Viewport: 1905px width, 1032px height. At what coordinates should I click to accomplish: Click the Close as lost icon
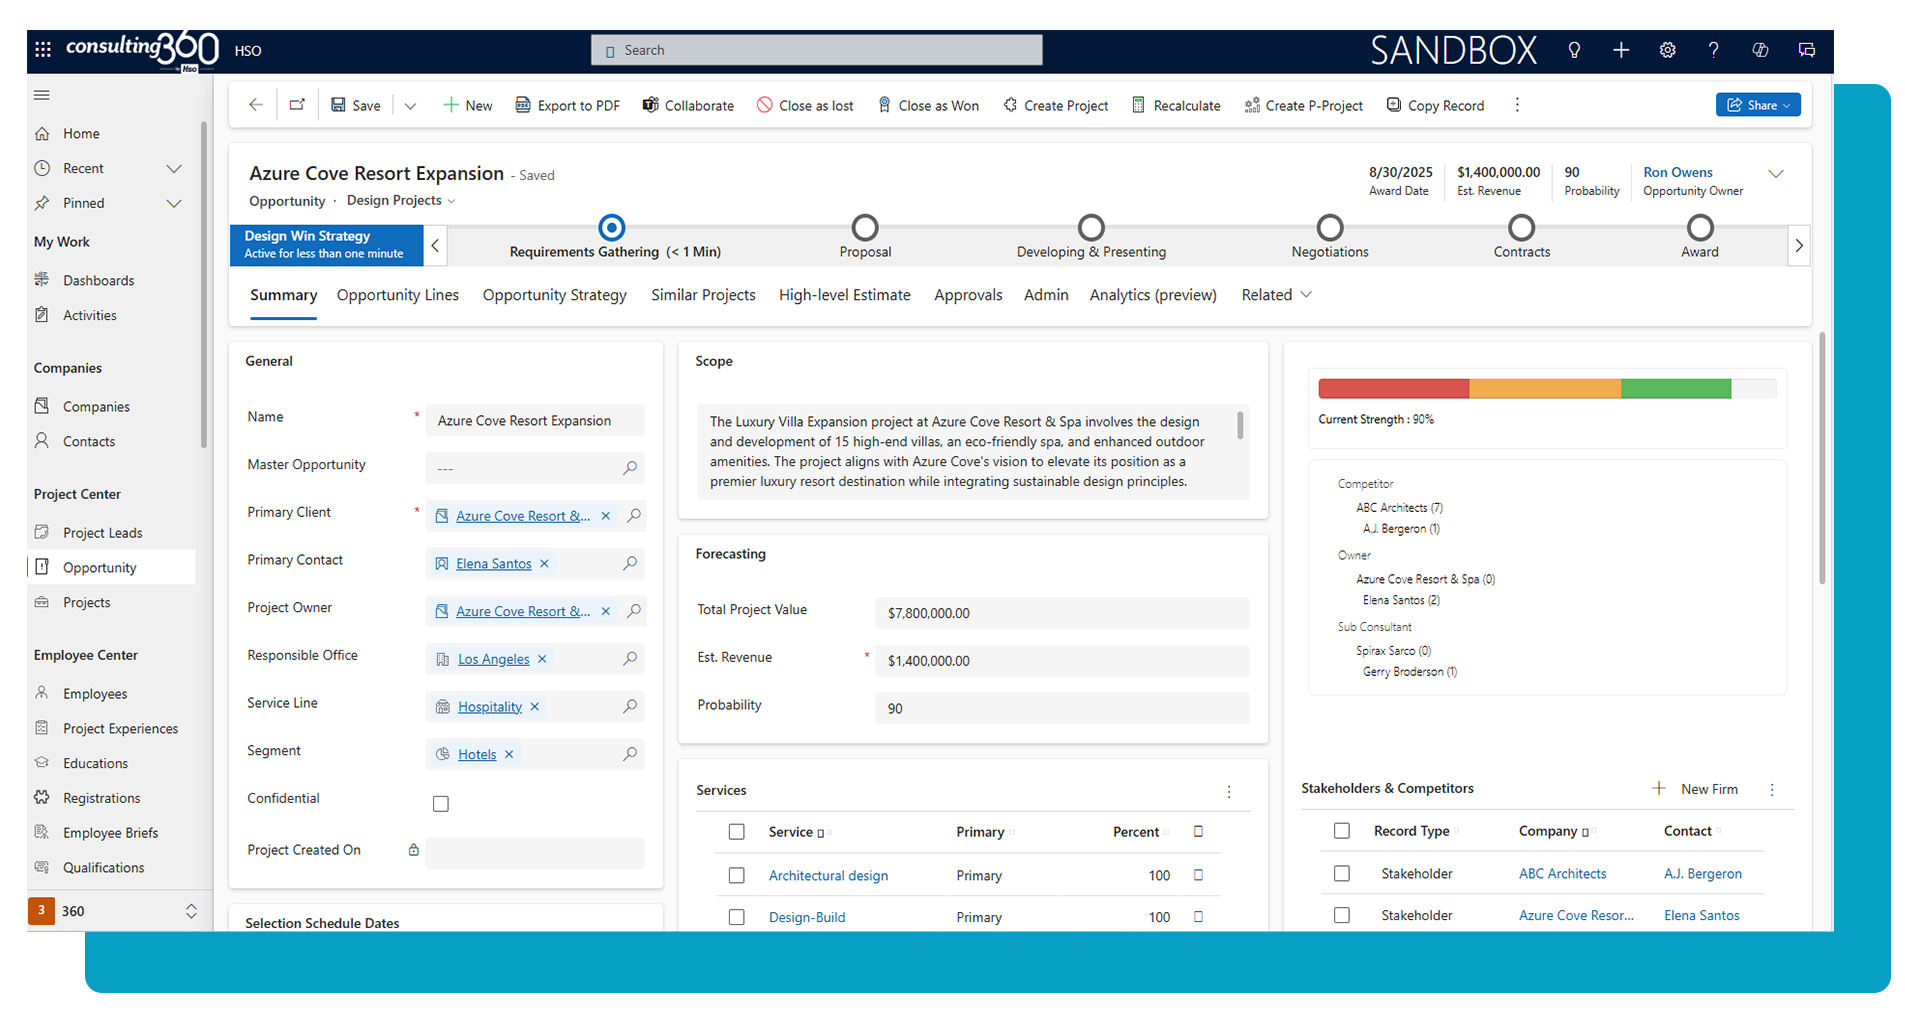(x=765, y=105)
